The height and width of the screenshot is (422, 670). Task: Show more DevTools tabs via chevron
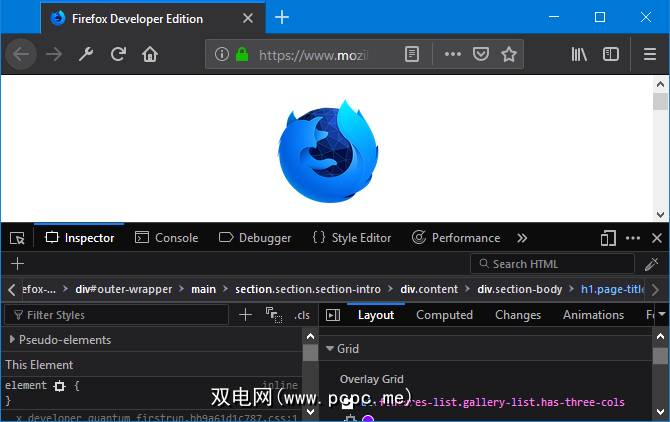click(x=521, y=238)
